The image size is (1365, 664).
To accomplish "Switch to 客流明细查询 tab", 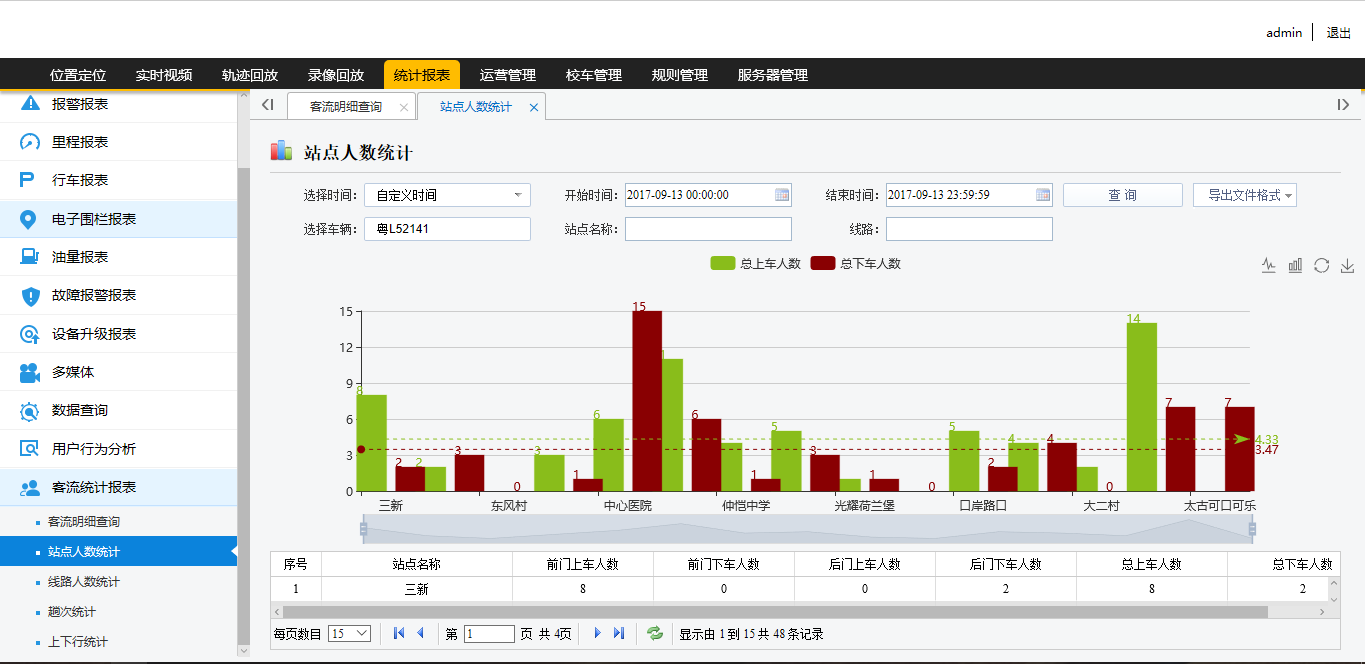I will (345, 106).
